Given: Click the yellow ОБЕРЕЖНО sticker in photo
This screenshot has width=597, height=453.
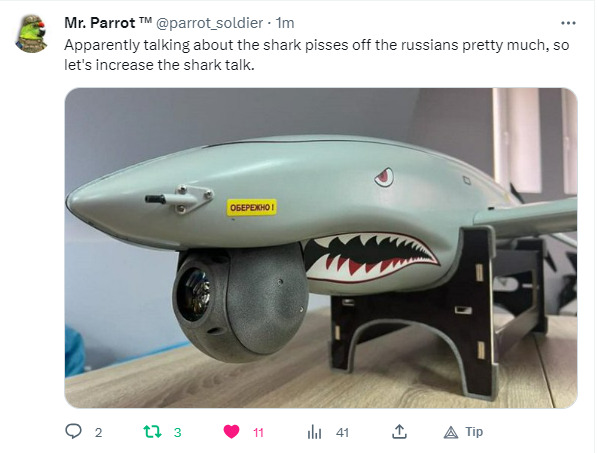Looking at the screenshot, I should [252, 207].
